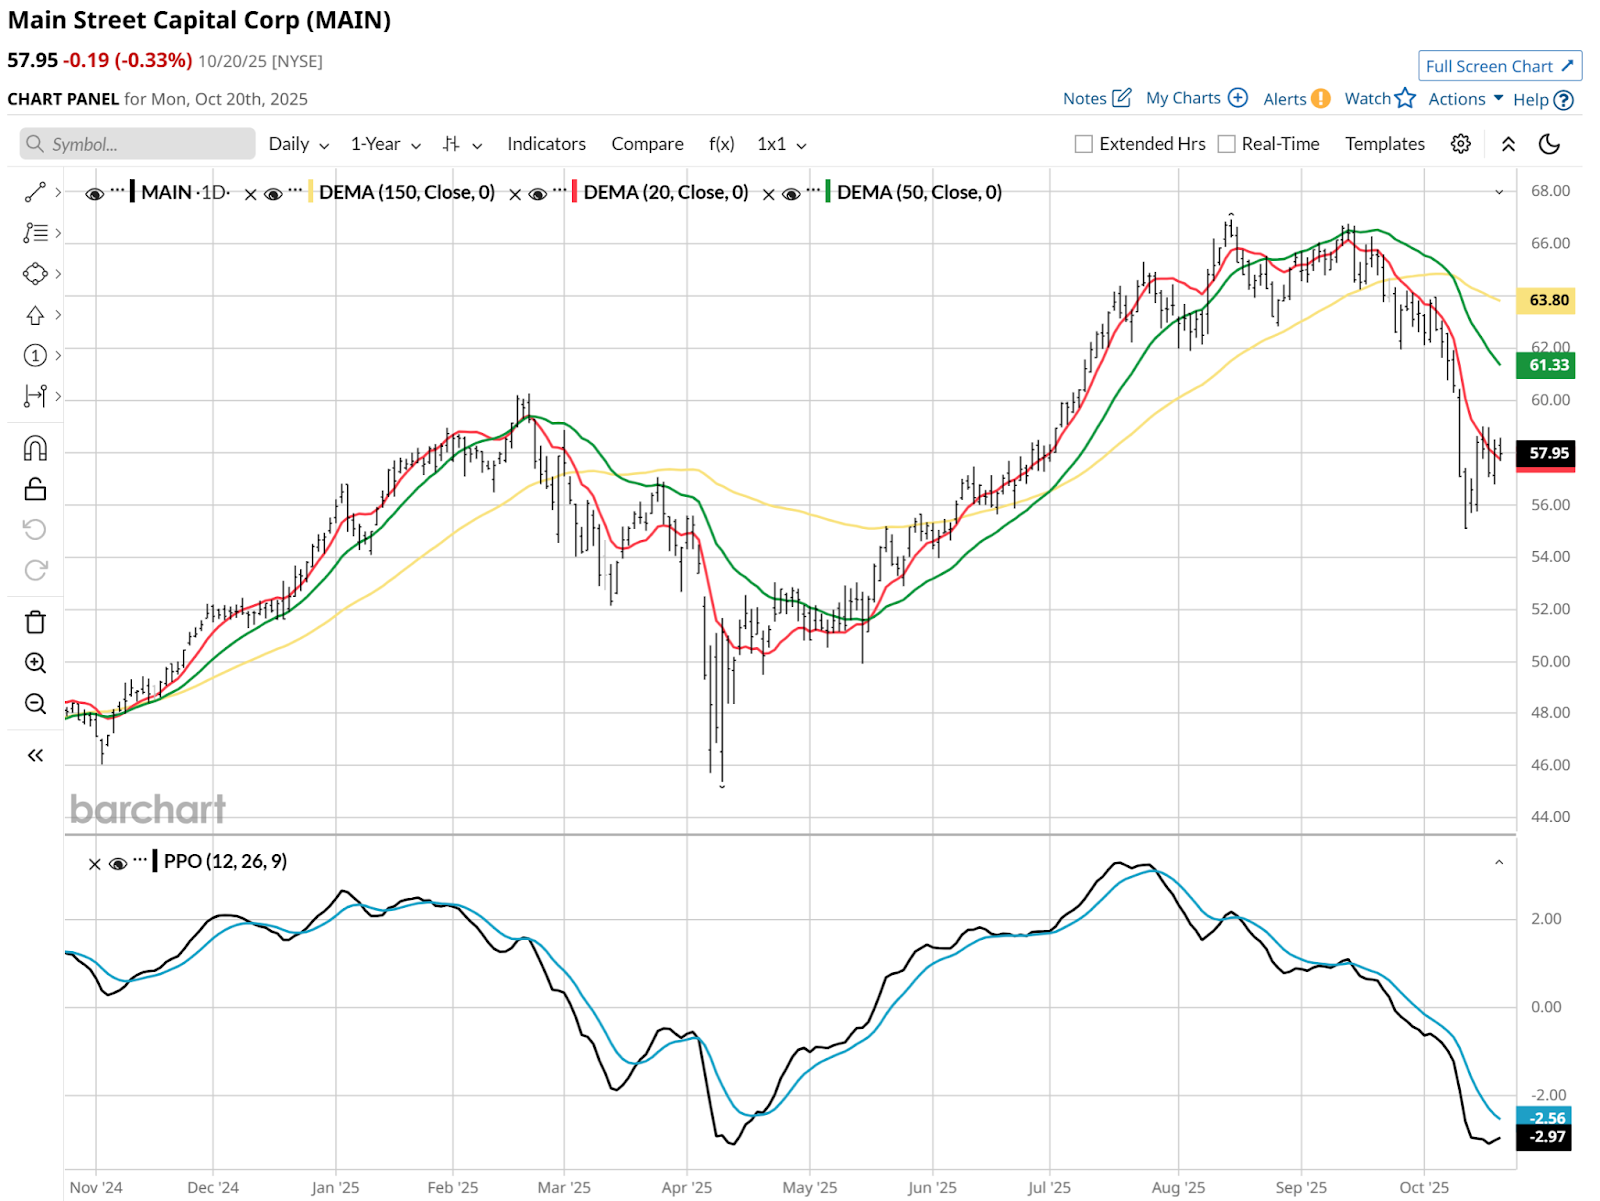Open the 1-Year period dropdown
This screenshot has height=1201, width=1600.
pyautogui.click(x=386, y=144)
